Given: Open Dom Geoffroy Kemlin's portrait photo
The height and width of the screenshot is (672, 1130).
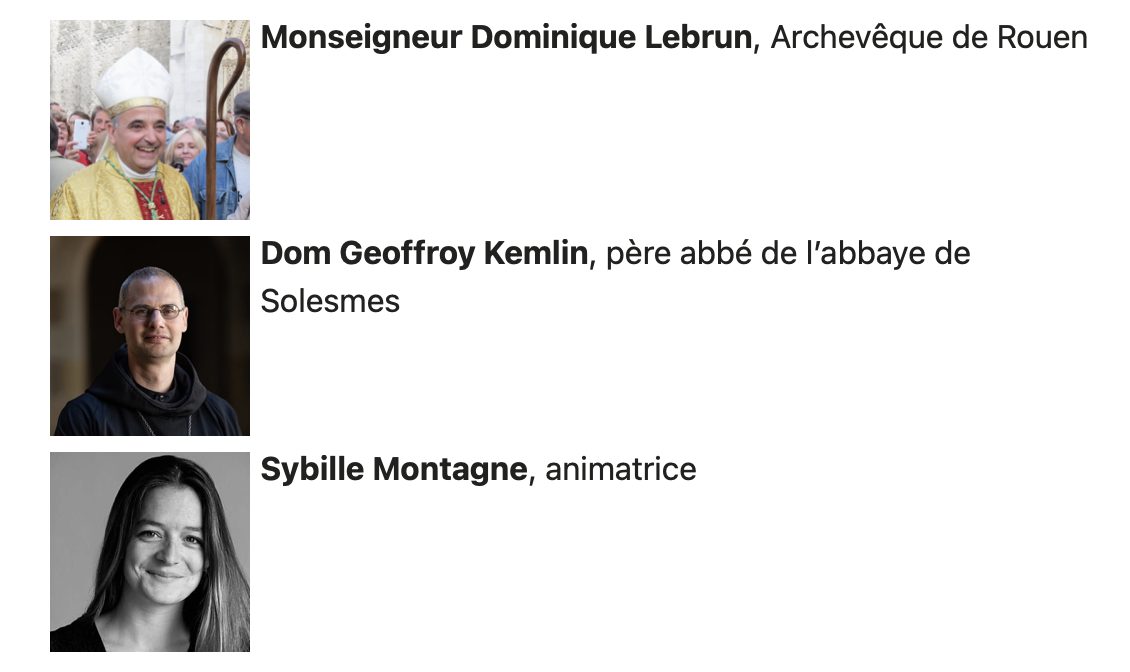Looking at the screenshot, I should click(x=150, y=336).
